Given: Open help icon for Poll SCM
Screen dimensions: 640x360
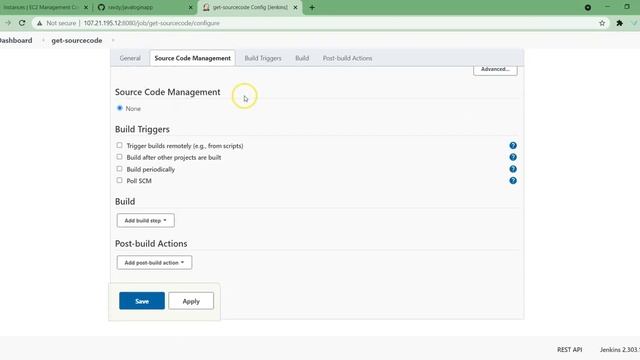Looking at the screenshot, I should coord(513,180).
